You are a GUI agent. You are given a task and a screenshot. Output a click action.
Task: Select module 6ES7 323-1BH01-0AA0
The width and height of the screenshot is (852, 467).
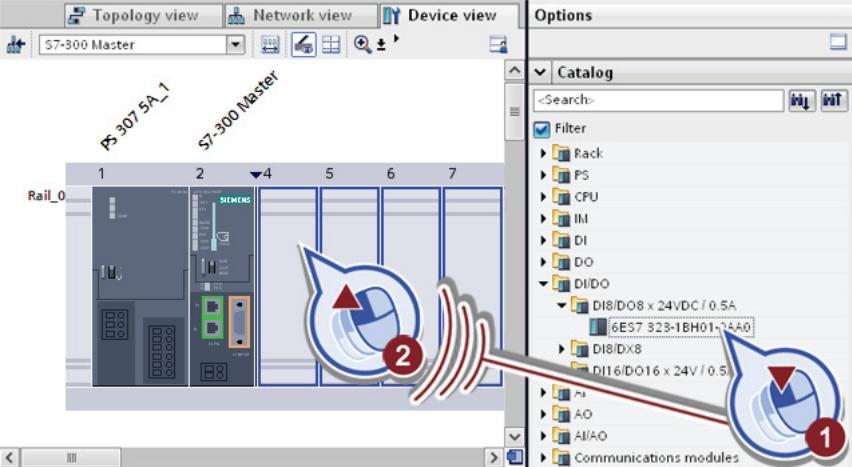tap(681, 327)
